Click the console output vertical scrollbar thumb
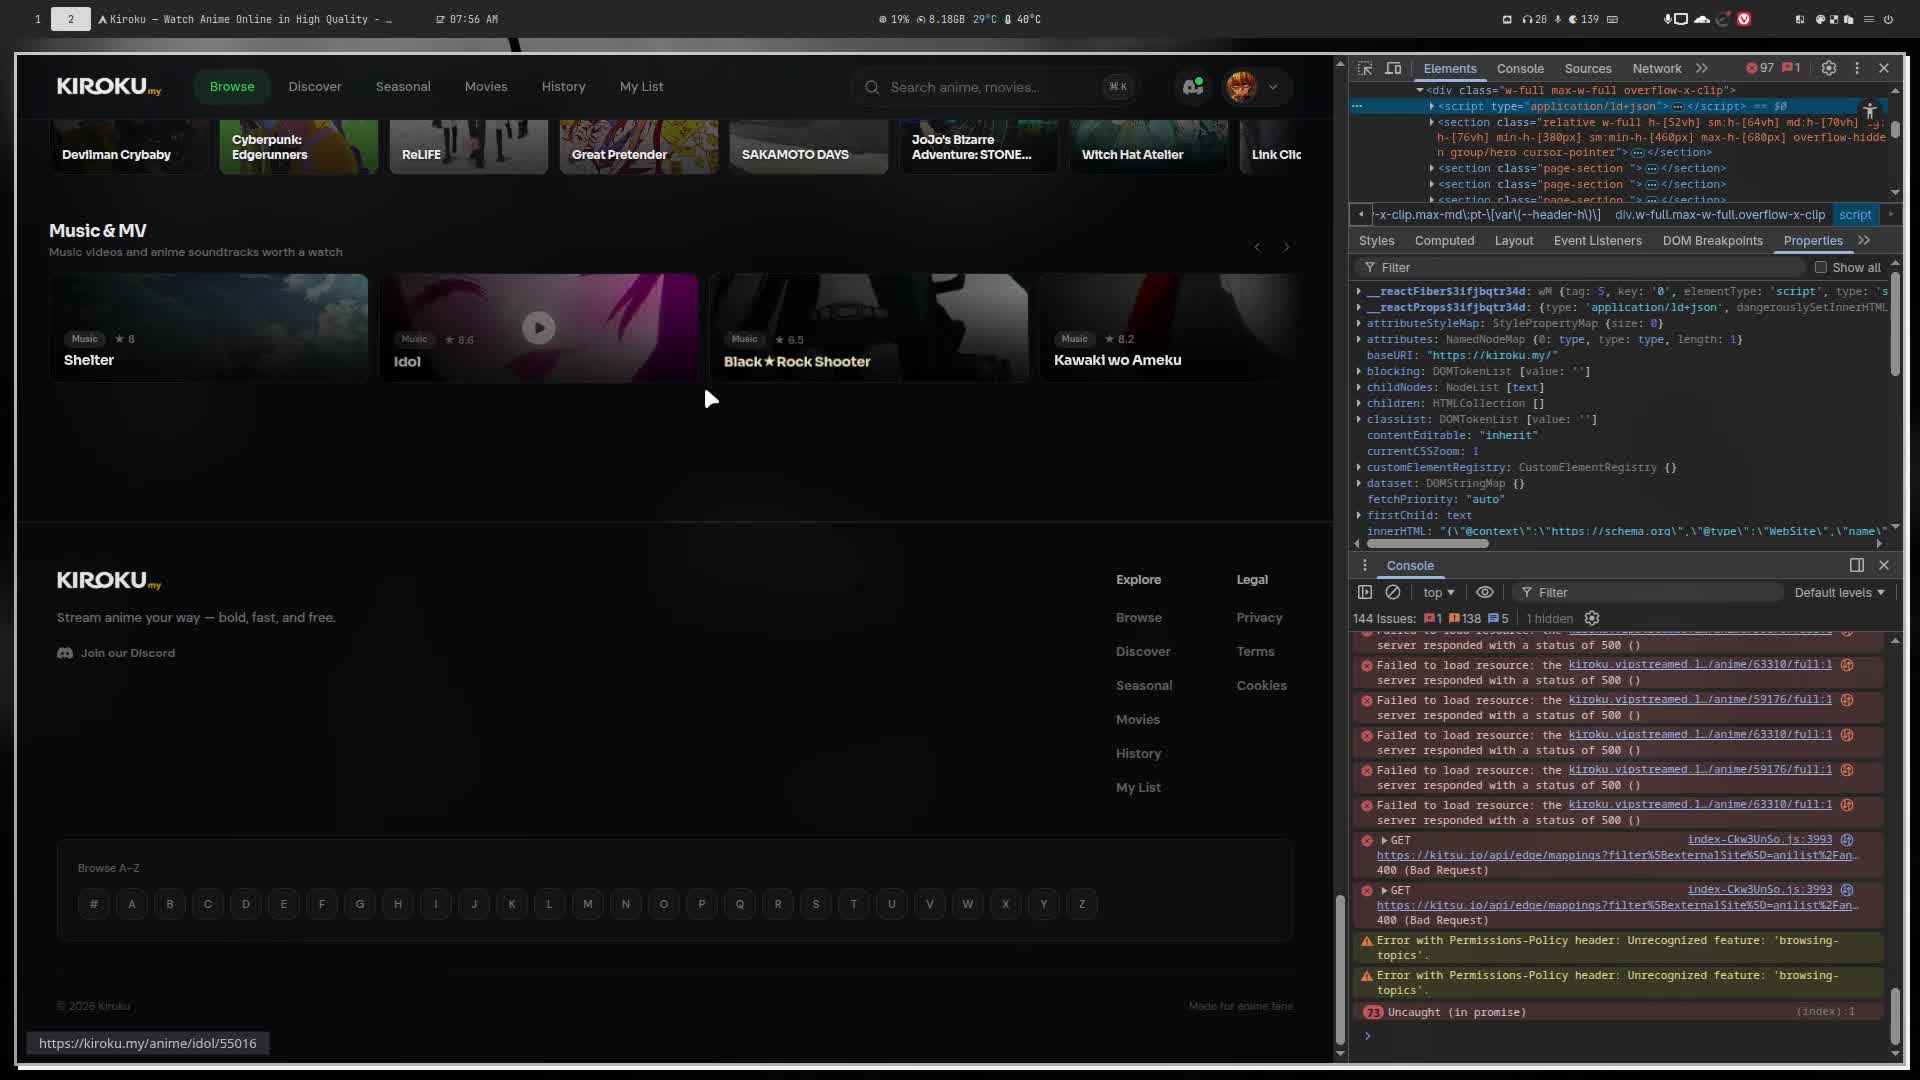Viewport: 1920px width, 1080px height. 1895,1017
